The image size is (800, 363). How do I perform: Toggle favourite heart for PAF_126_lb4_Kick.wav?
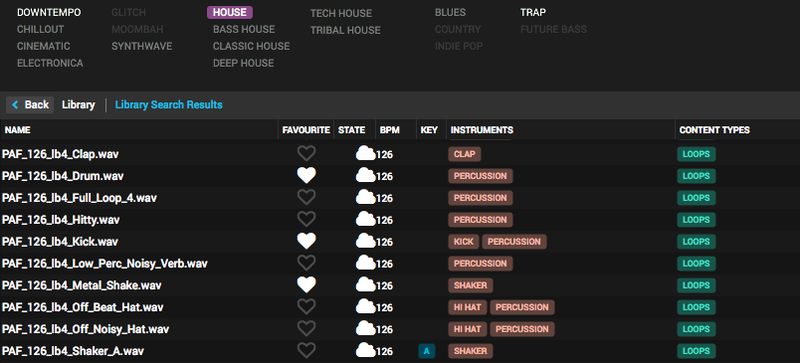tap(306, 241)
